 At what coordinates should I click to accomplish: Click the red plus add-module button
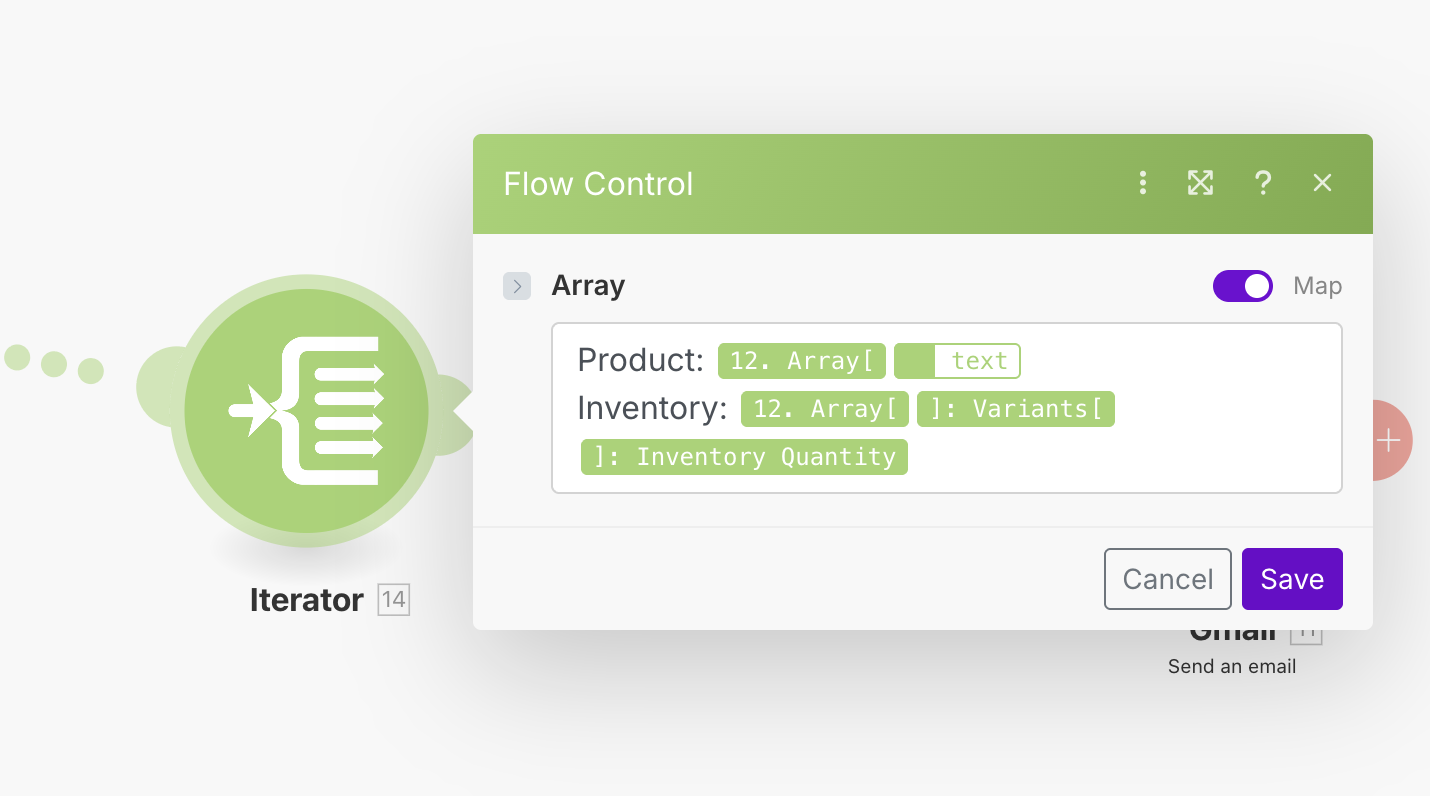(x=1390, y=440)
